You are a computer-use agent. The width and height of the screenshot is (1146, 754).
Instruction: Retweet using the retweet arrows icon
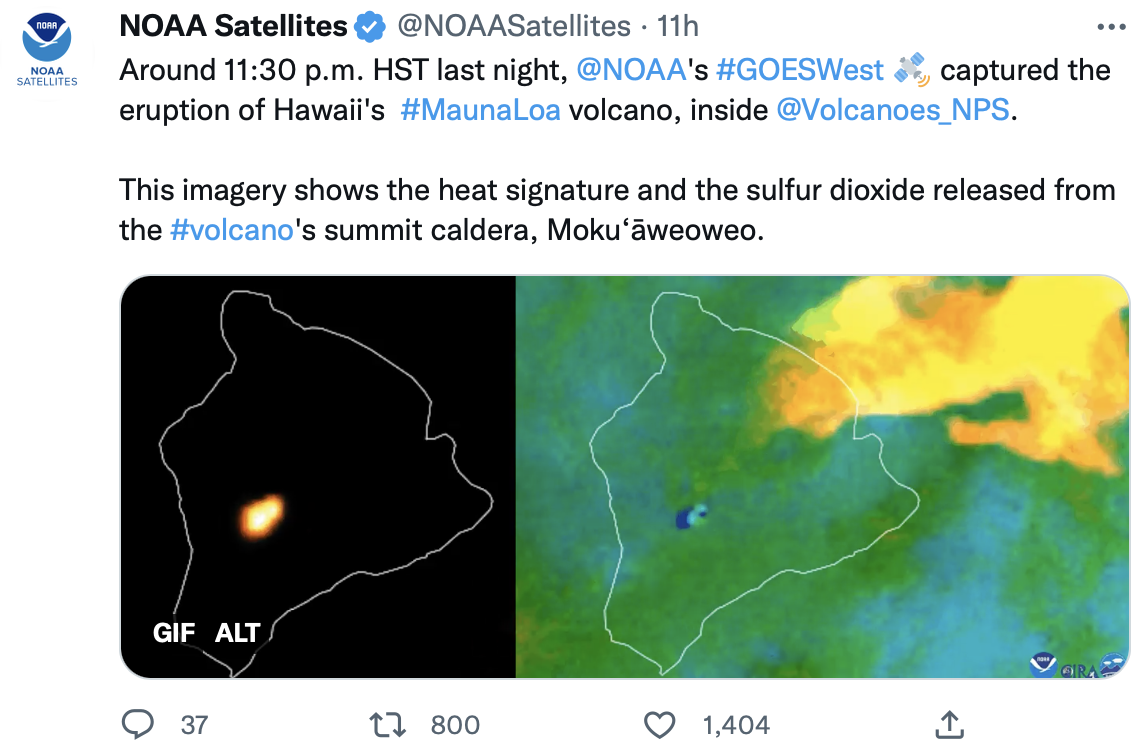point(387,725)
